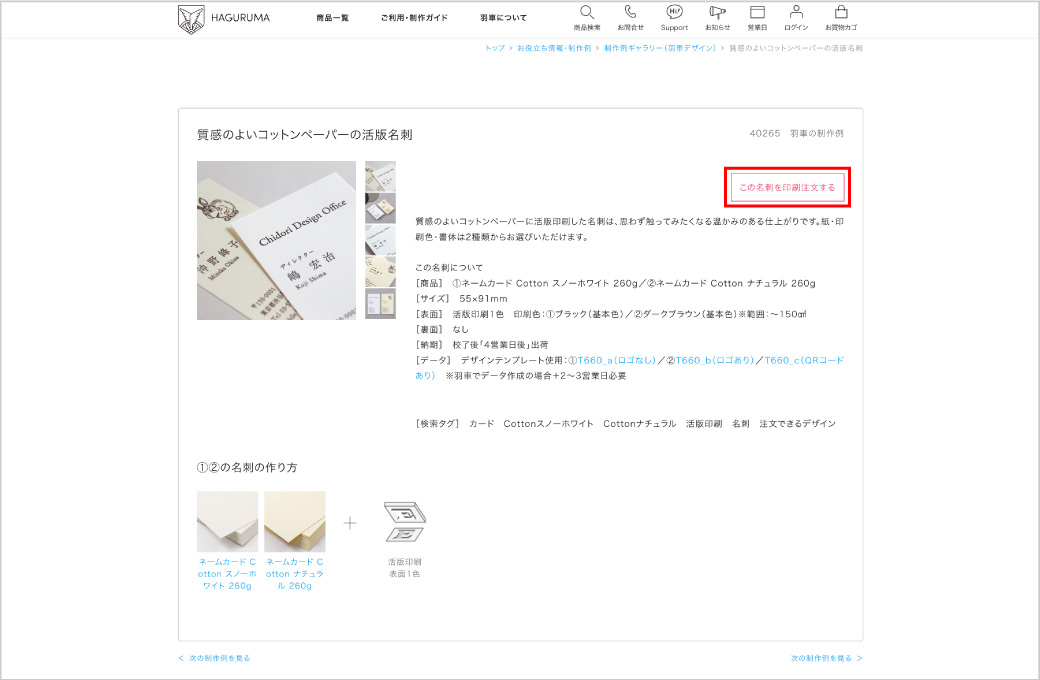Select the first small gallery thumbnail
The width and height of the screenshot is (1040, 680).
(380, 176)
